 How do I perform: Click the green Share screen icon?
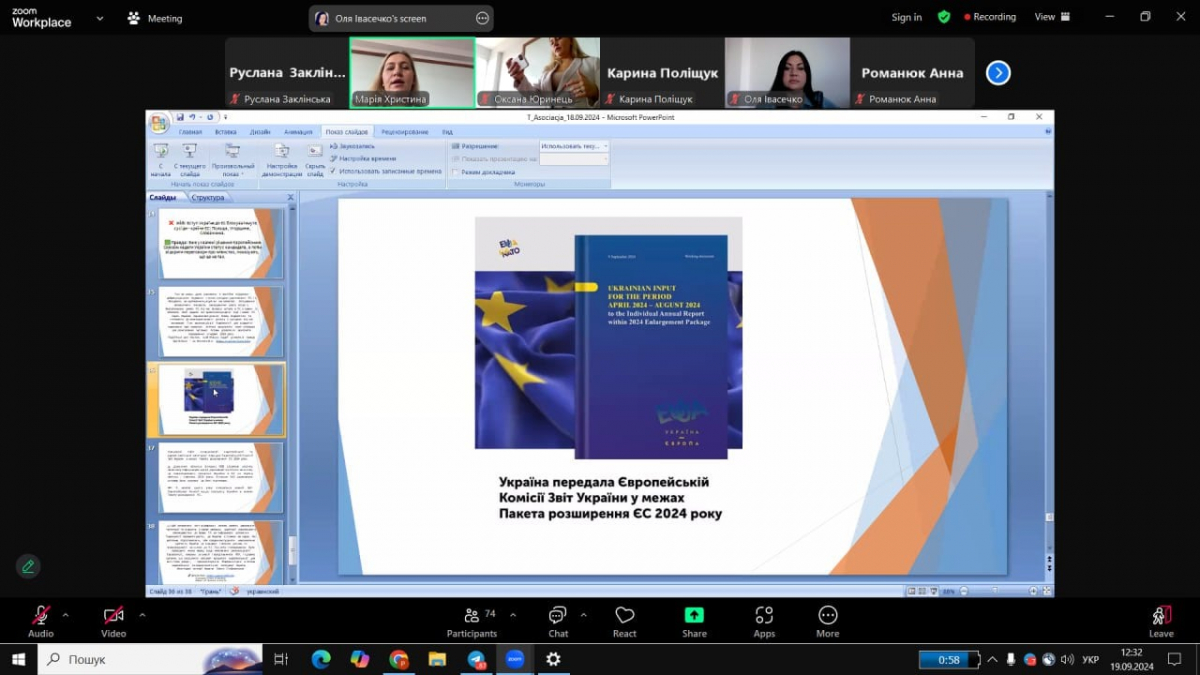point(694,616)
